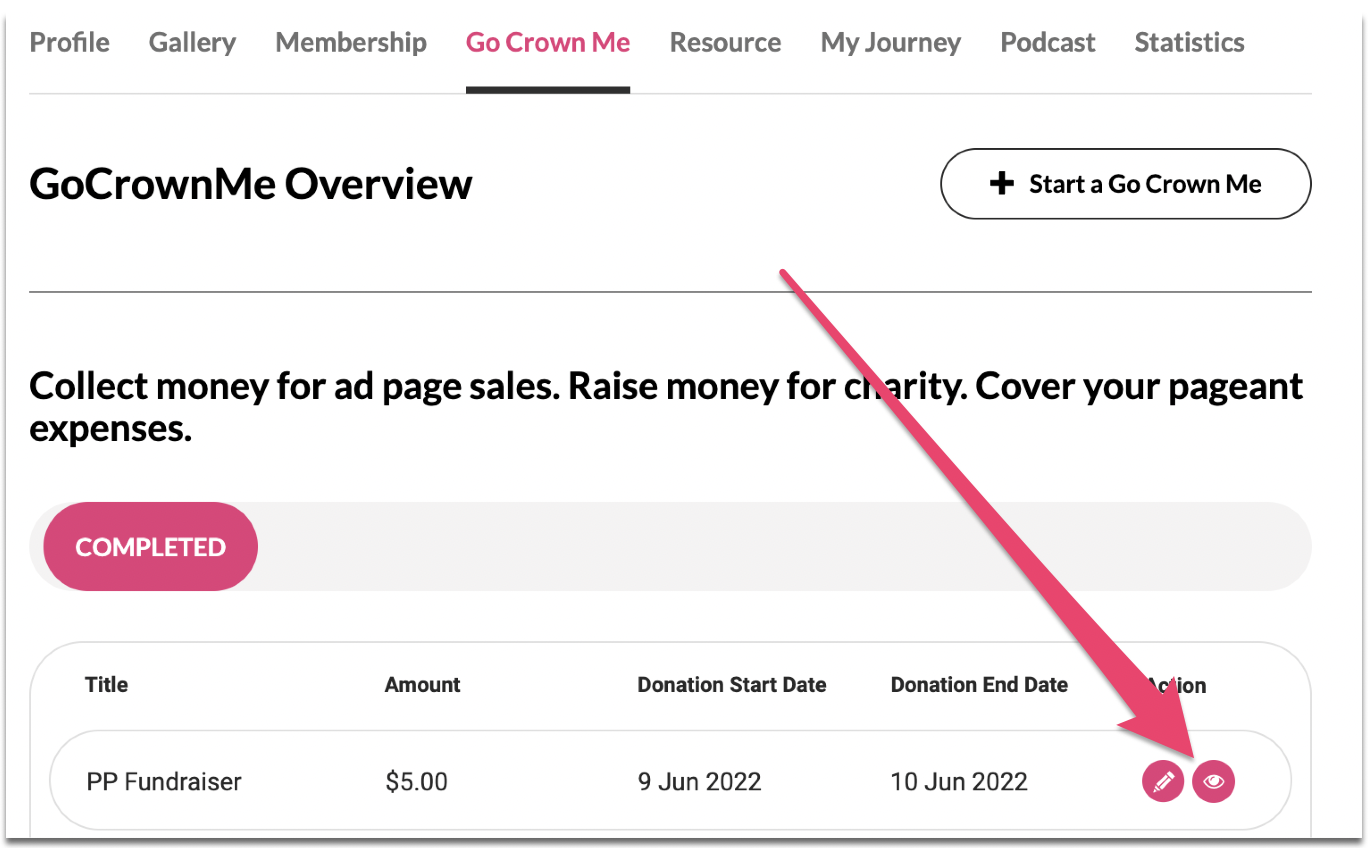Click the Donation End Date column header

point(979,685)
